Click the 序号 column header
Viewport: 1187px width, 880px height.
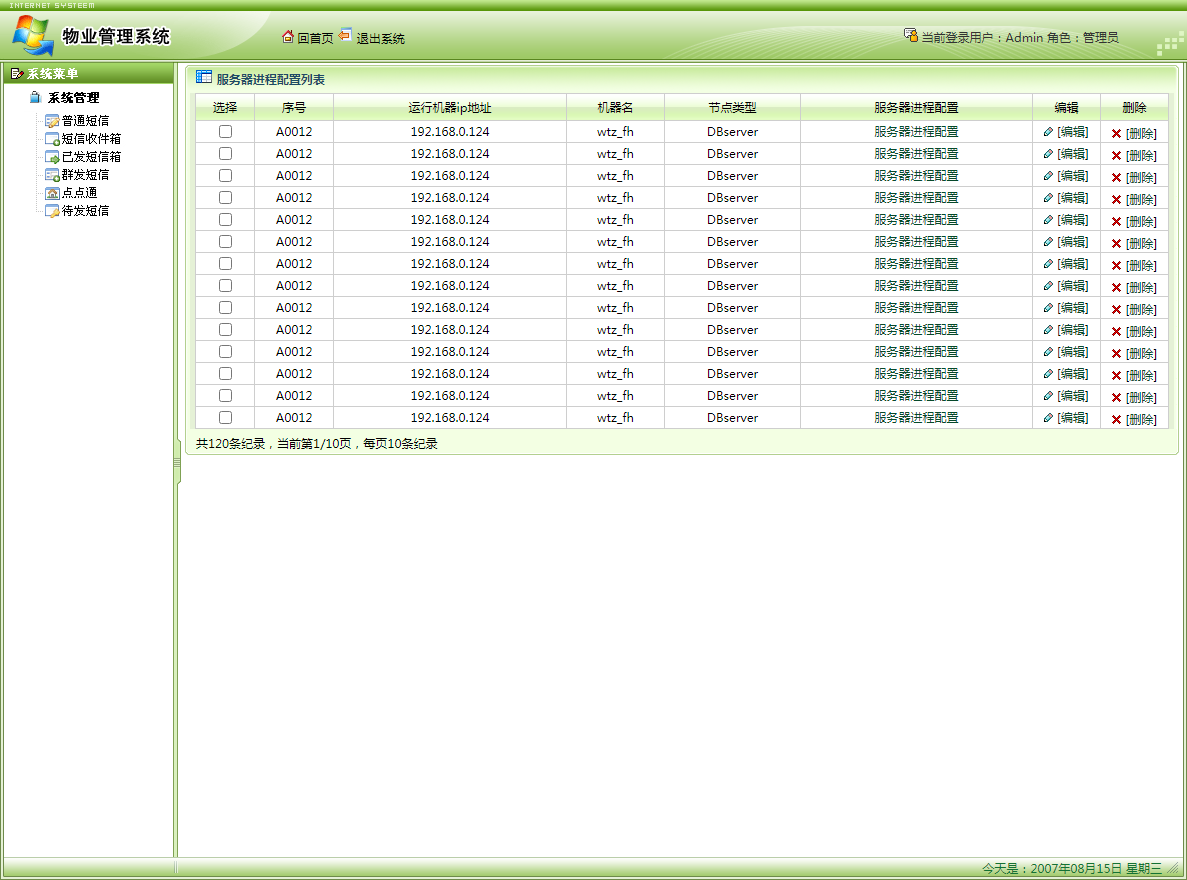[x=294, y=108]
